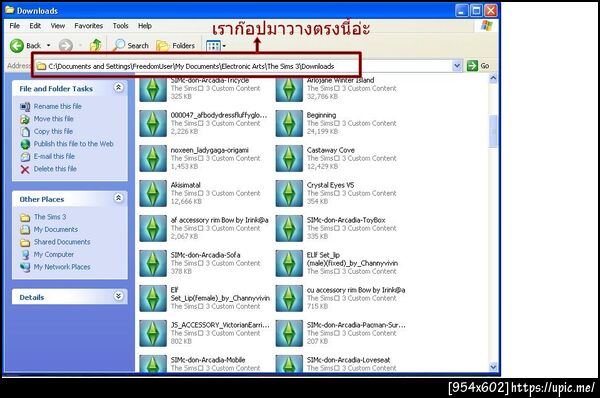Open the File menu
This screenshot has height=398, width=600.
tap(15, 26)
